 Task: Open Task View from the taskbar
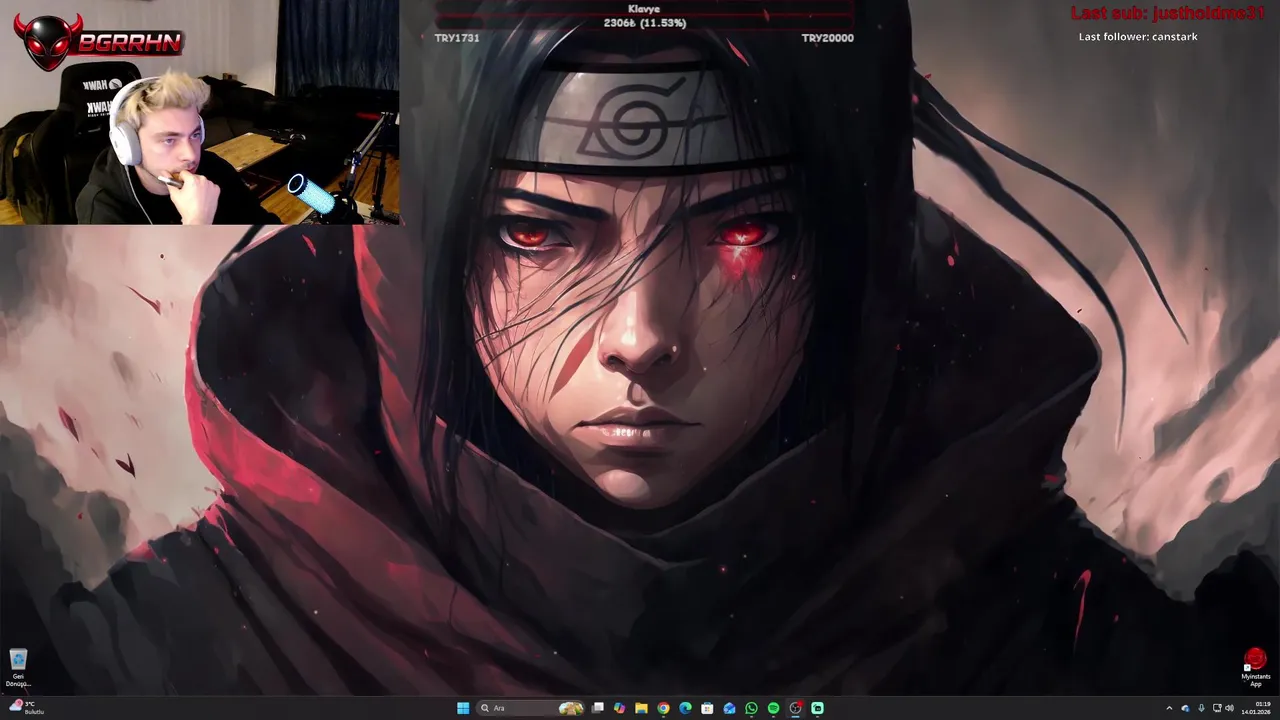pyautogui.click(x=598, y=708)
